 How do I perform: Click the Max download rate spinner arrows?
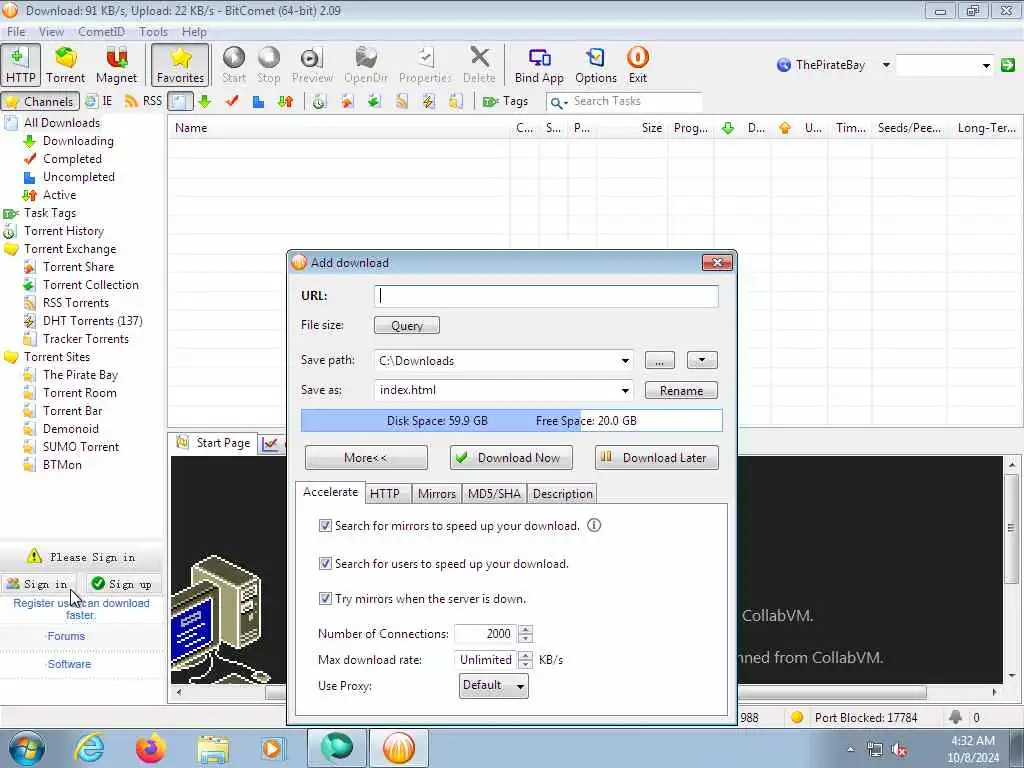pos(526,660)
